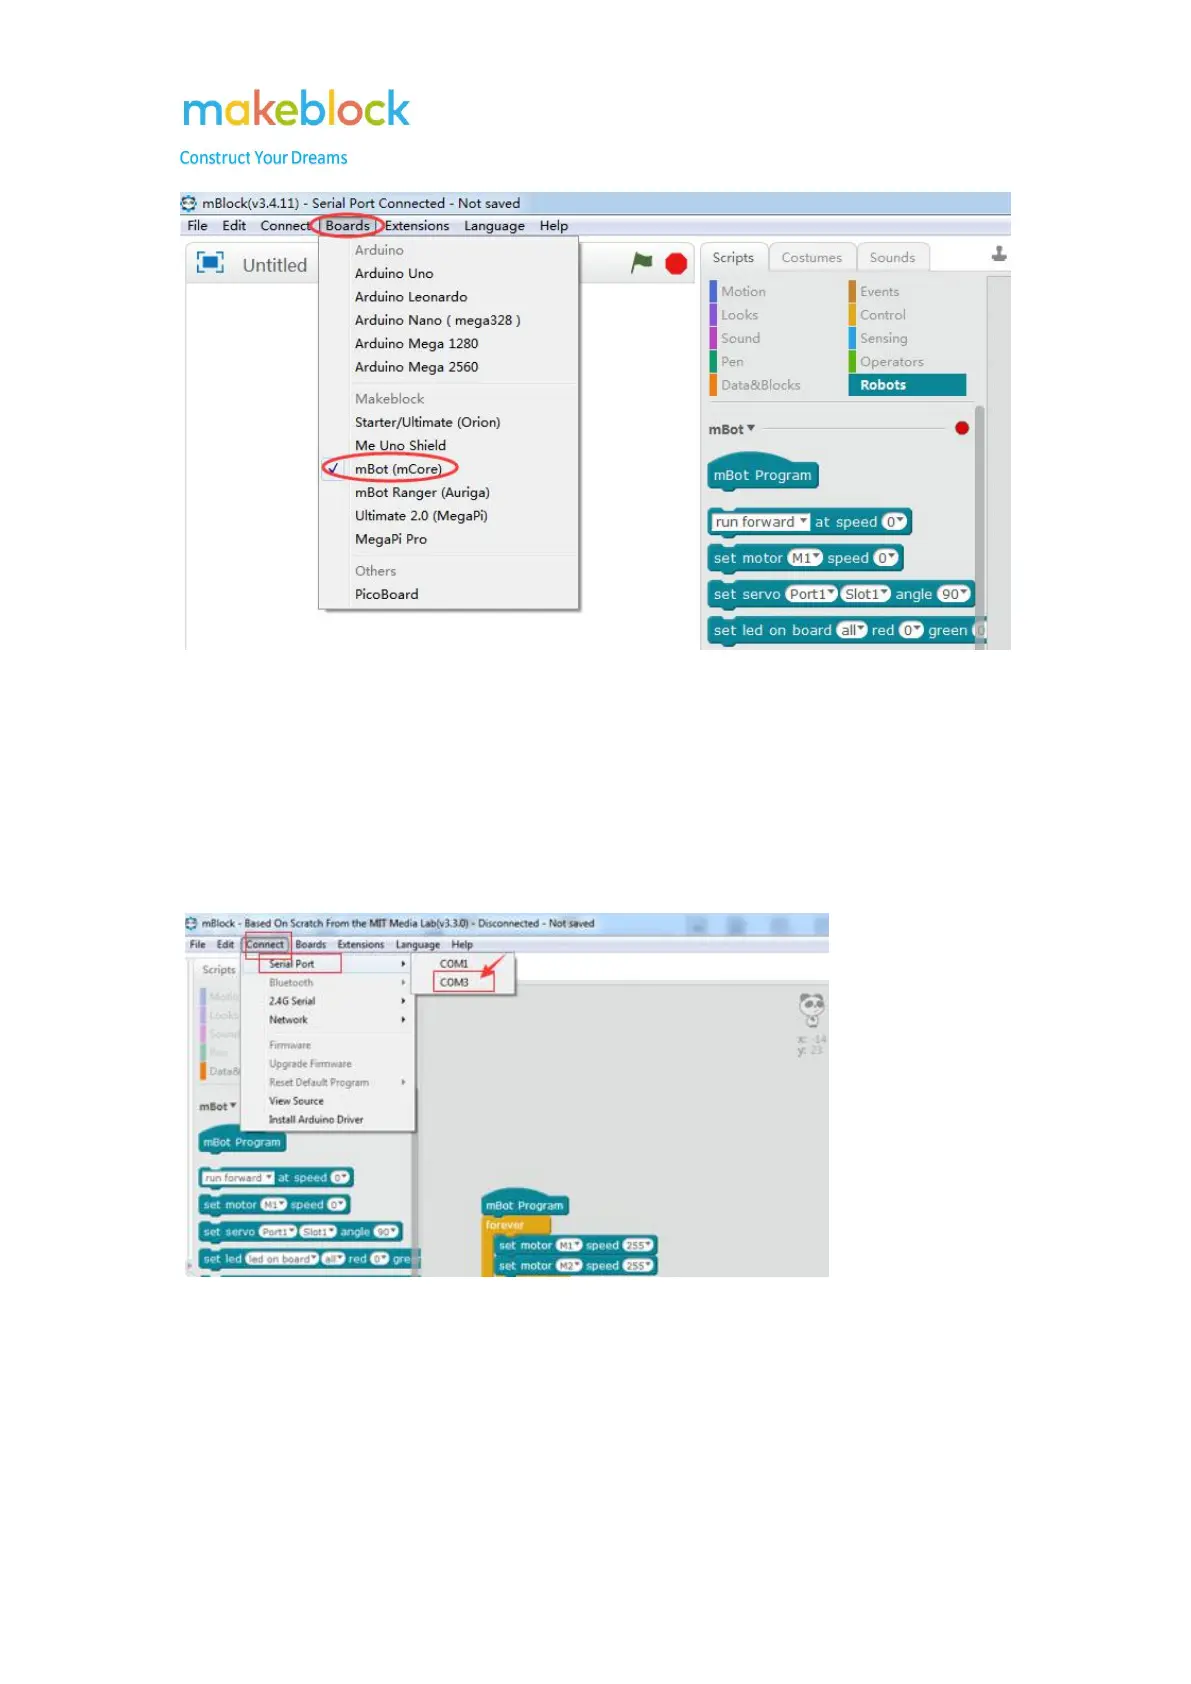Choose COM3 in the serial port submenu
This screenshot has height=1684, width=1191.
[463, 982]
